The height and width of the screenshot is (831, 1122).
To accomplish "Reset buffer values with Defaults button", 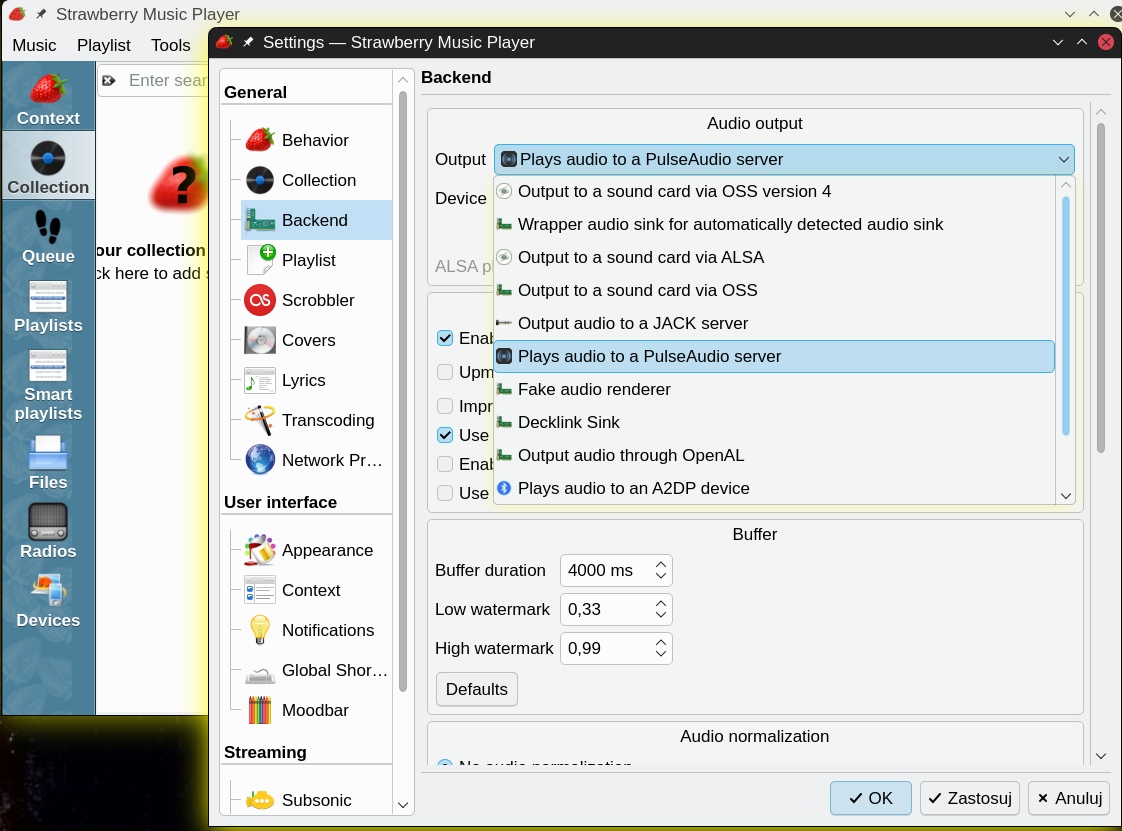I will (x=477, y=689).
